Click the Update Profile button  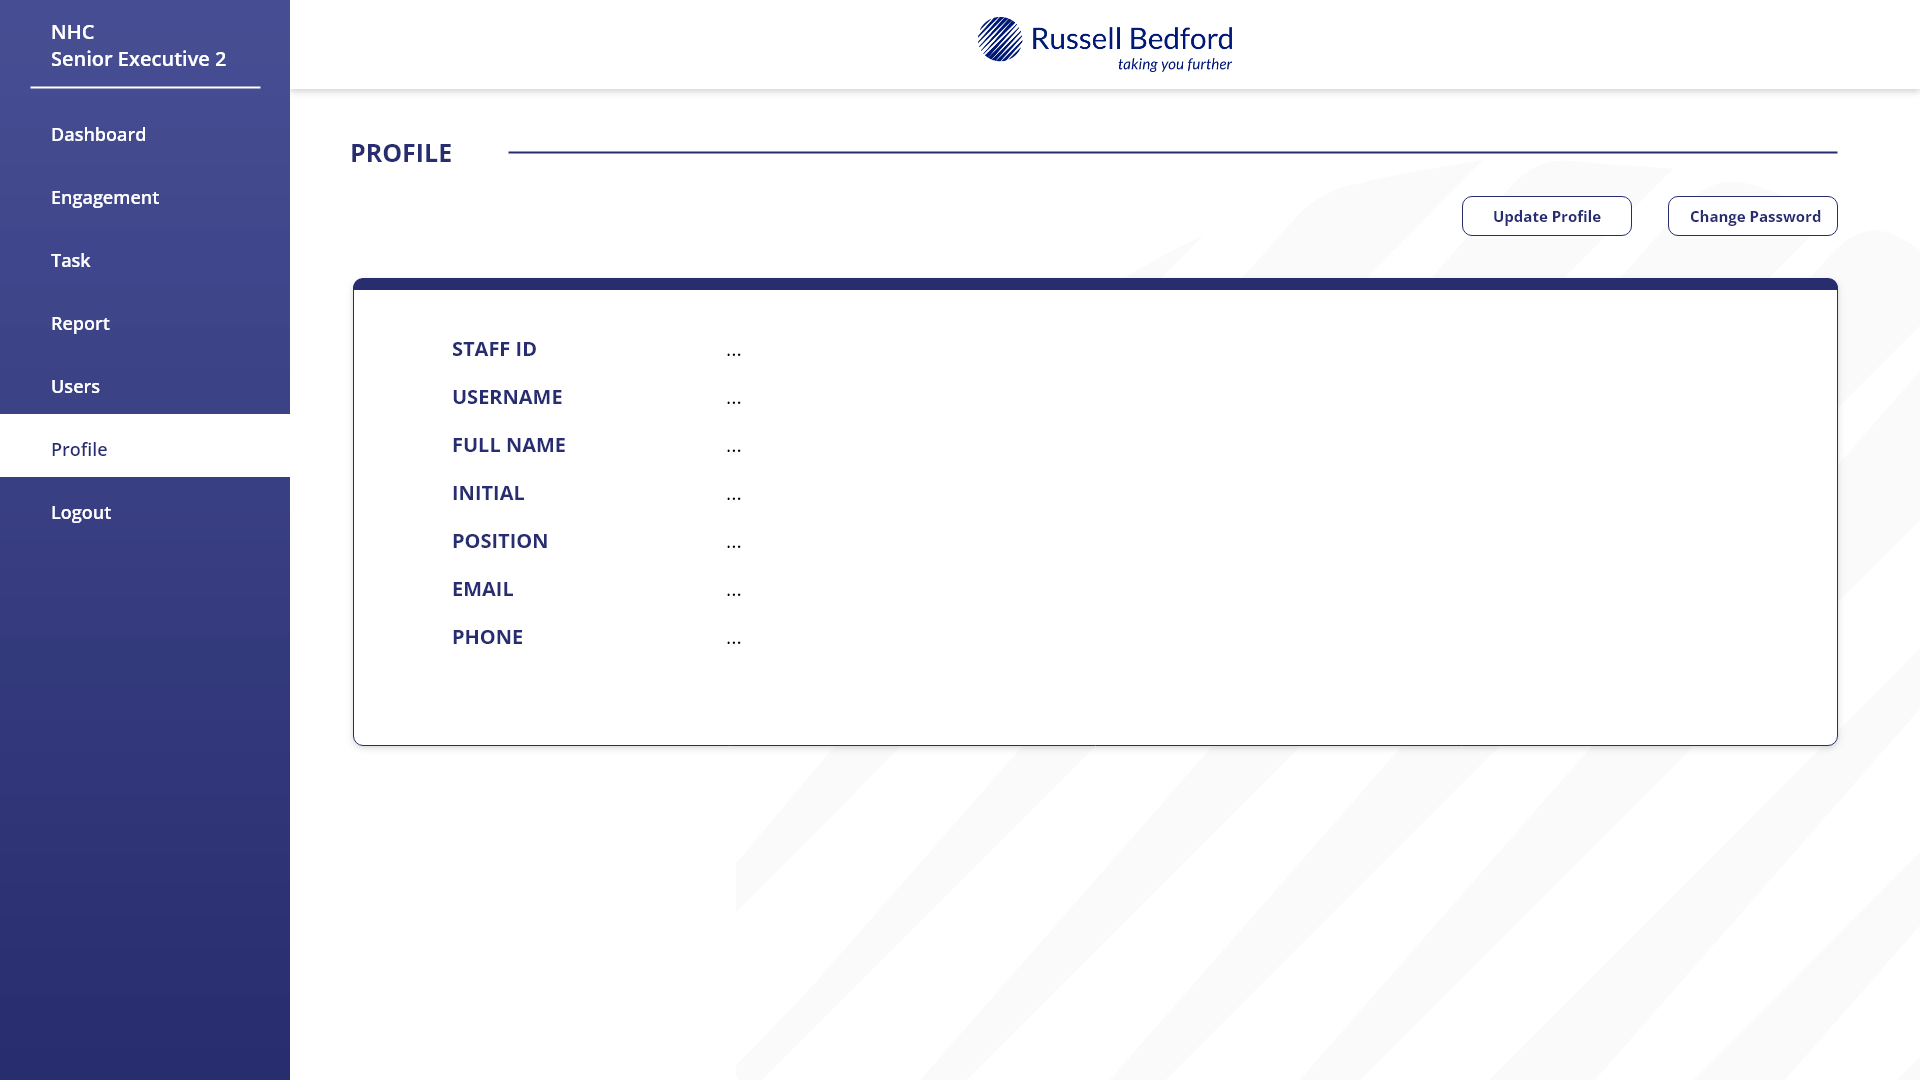tap(1546, 216)
